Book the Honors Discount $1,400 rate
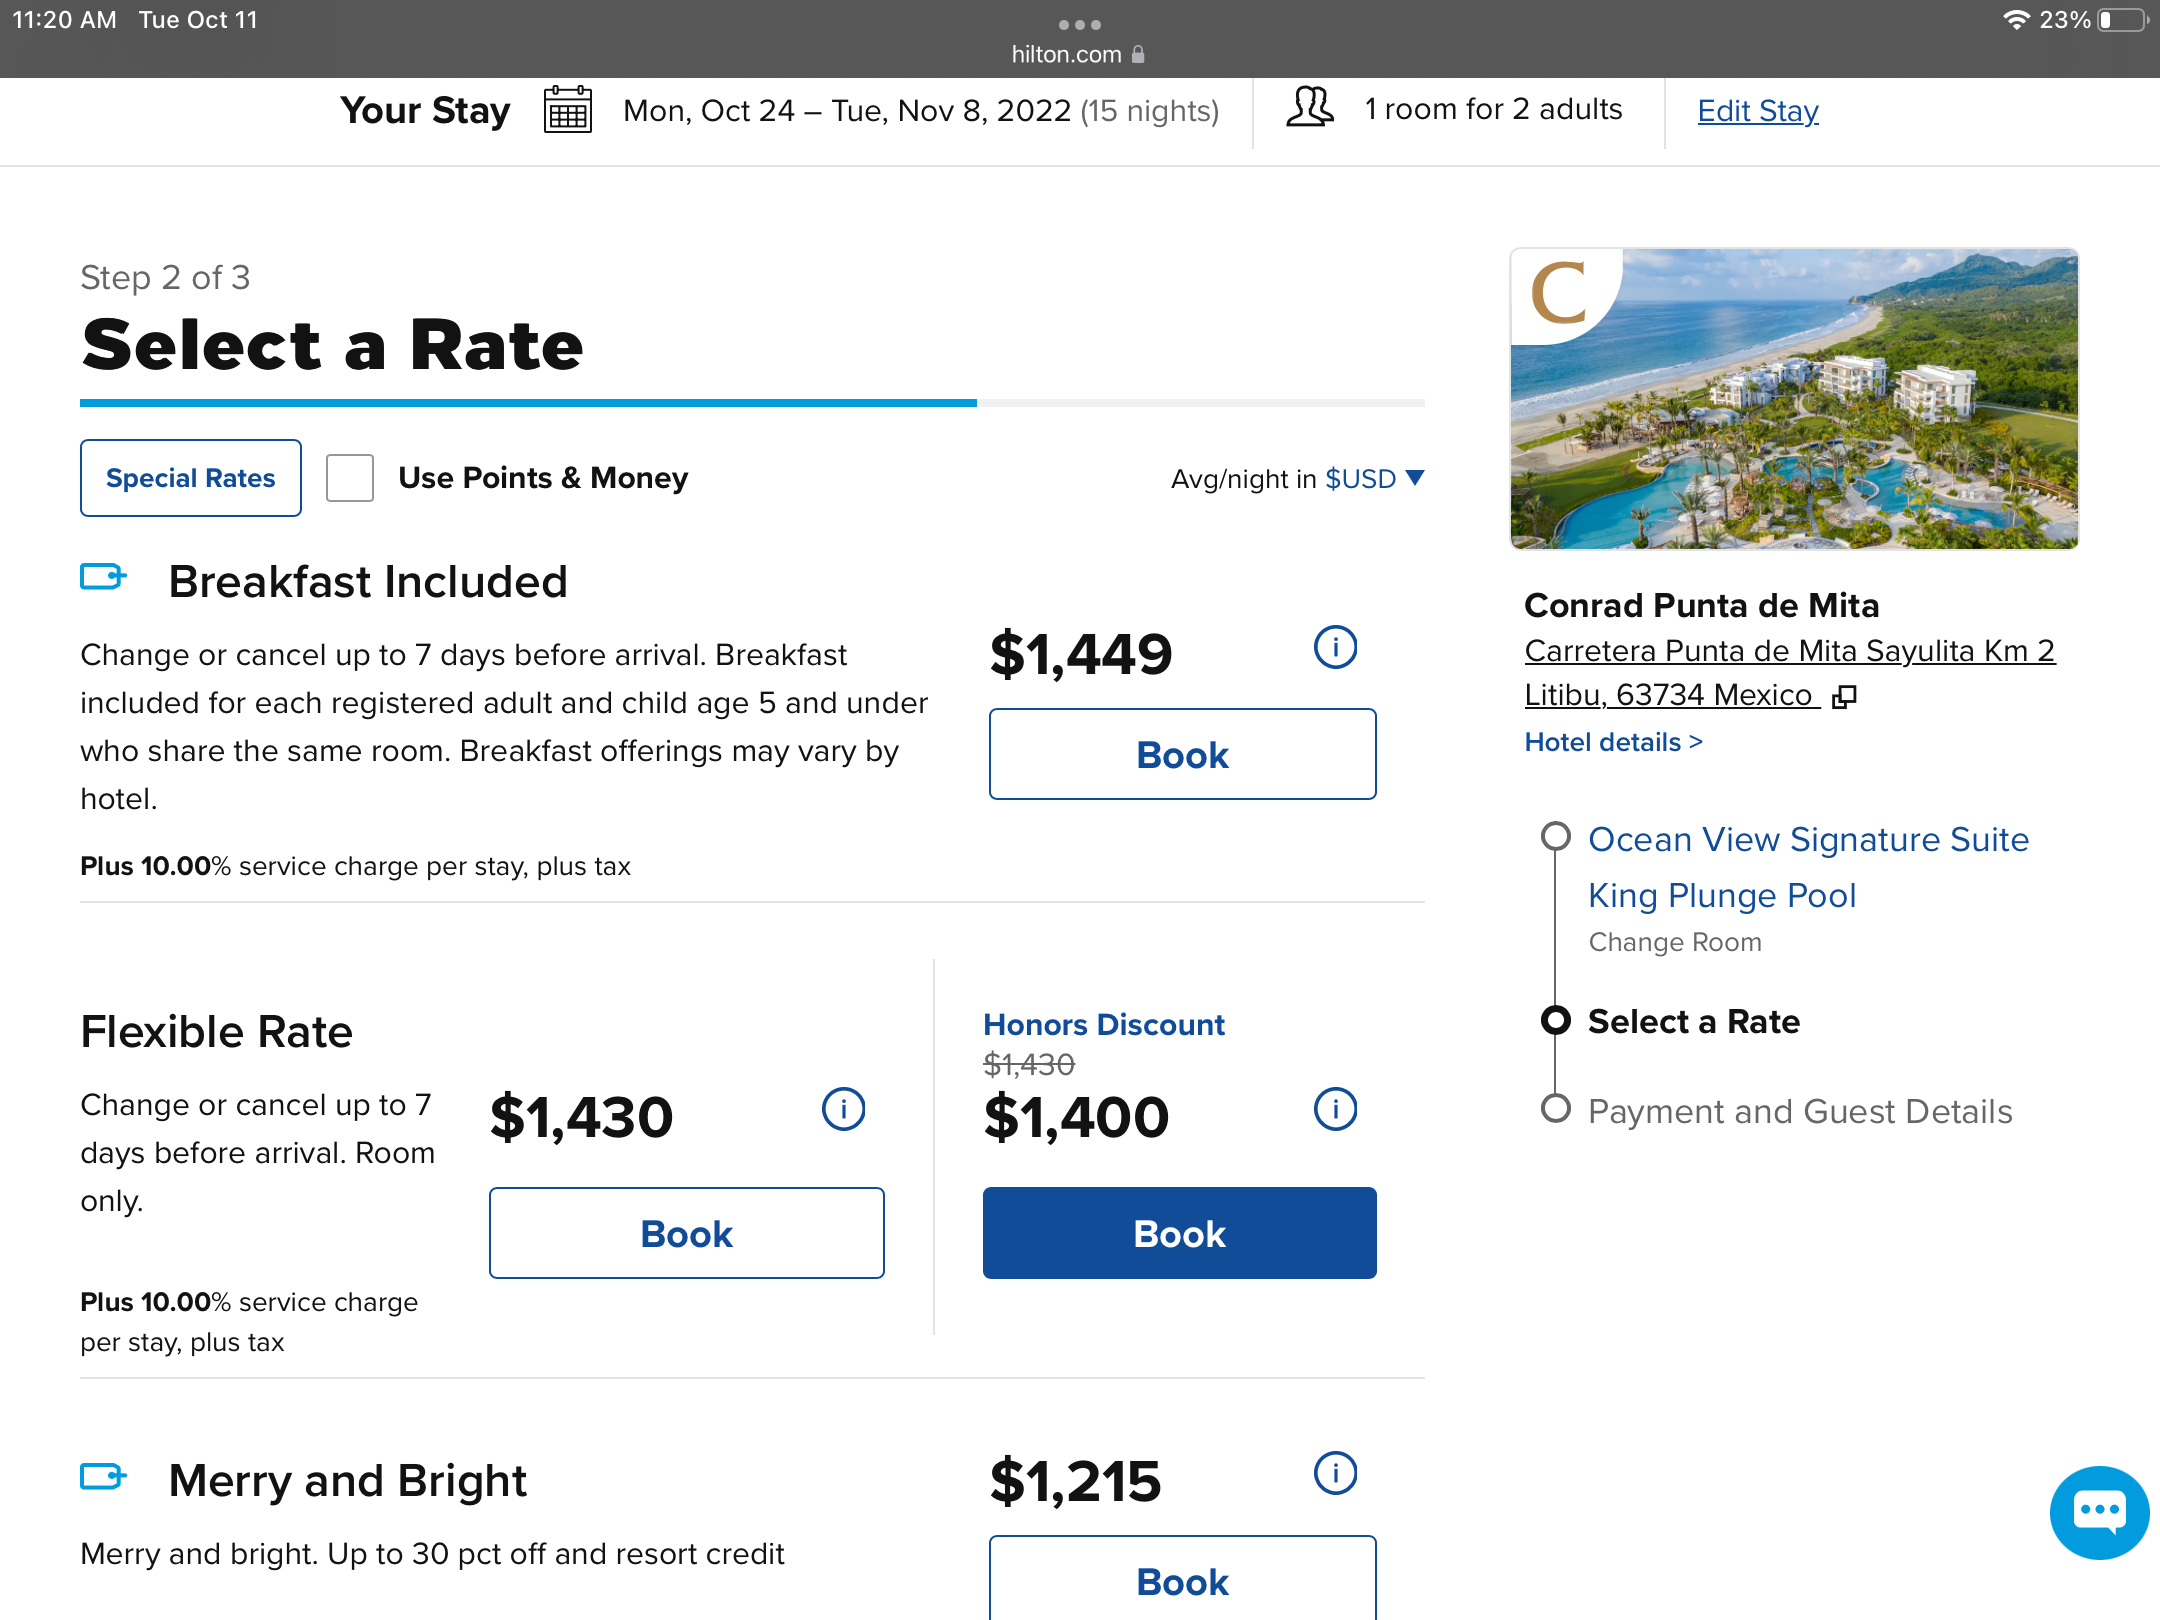 coord(1179,1233)
